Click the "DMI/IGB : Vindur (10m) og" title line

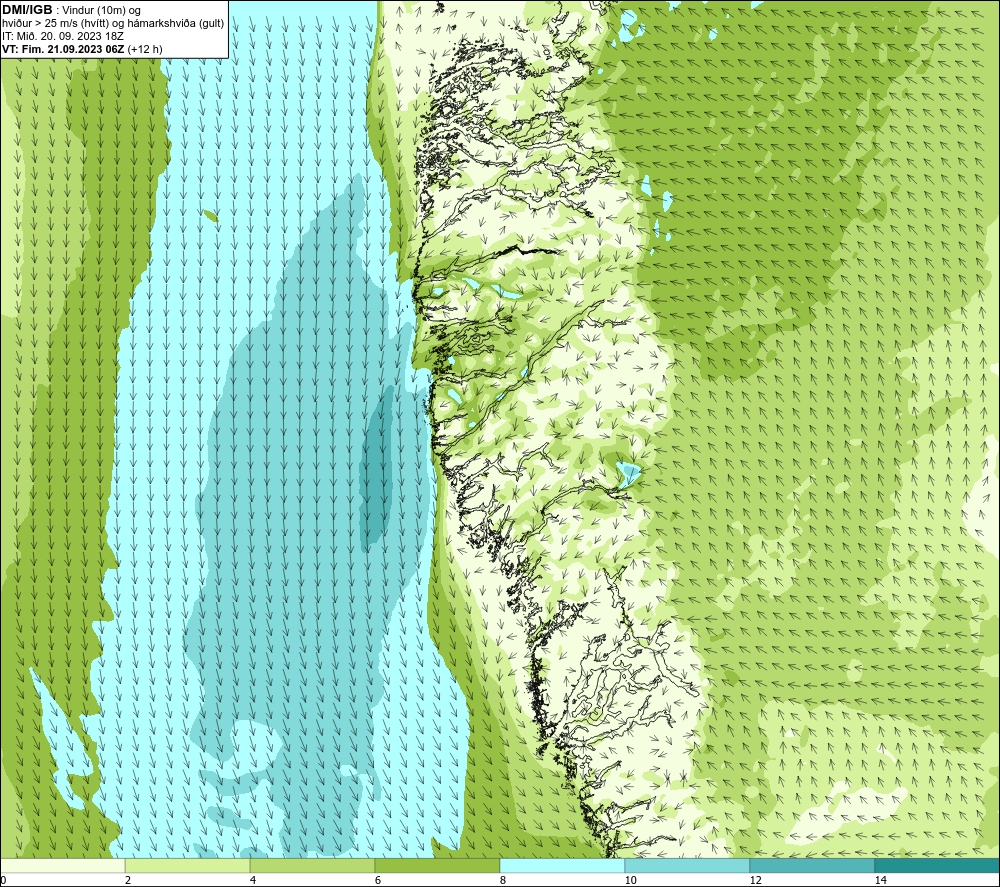[x=71, y=10]
